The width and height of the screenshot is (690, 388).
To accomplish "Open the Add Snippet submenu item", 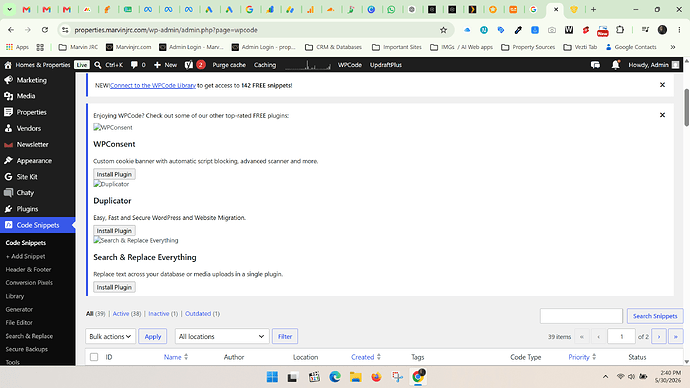I will coord(26,256).
